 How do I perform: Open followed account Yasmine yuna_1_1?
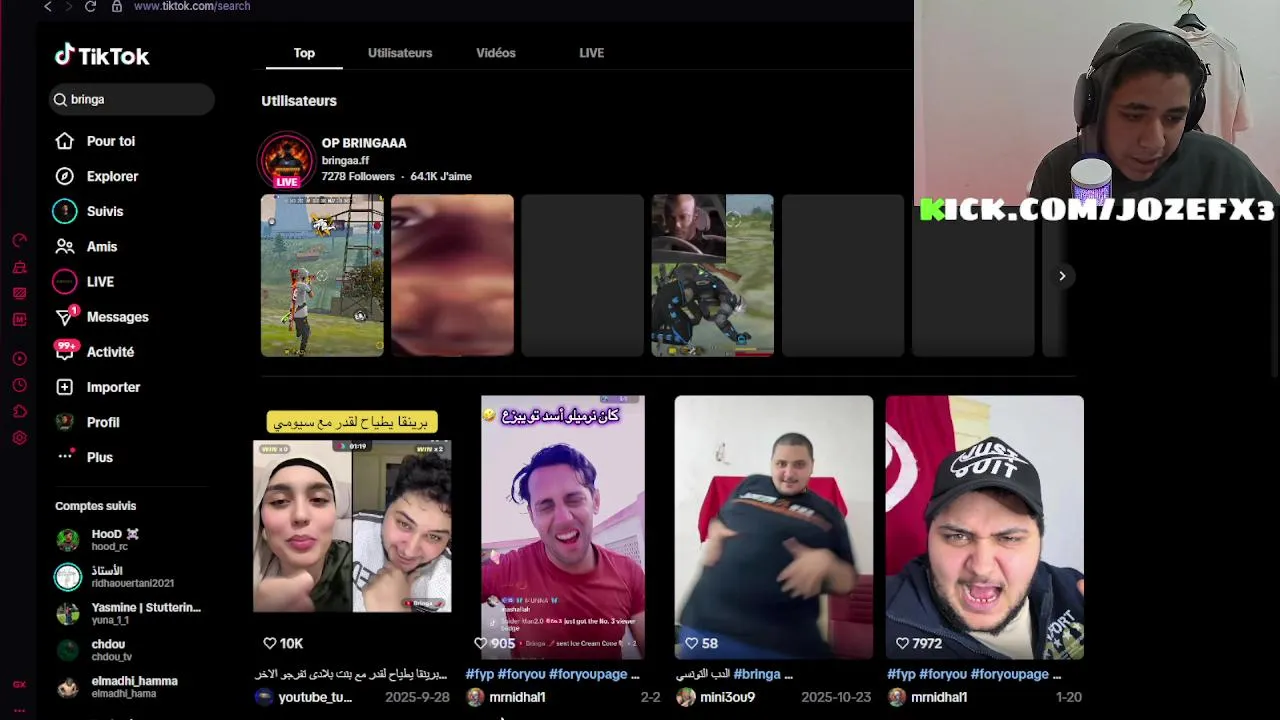click(x=128, y=613)
